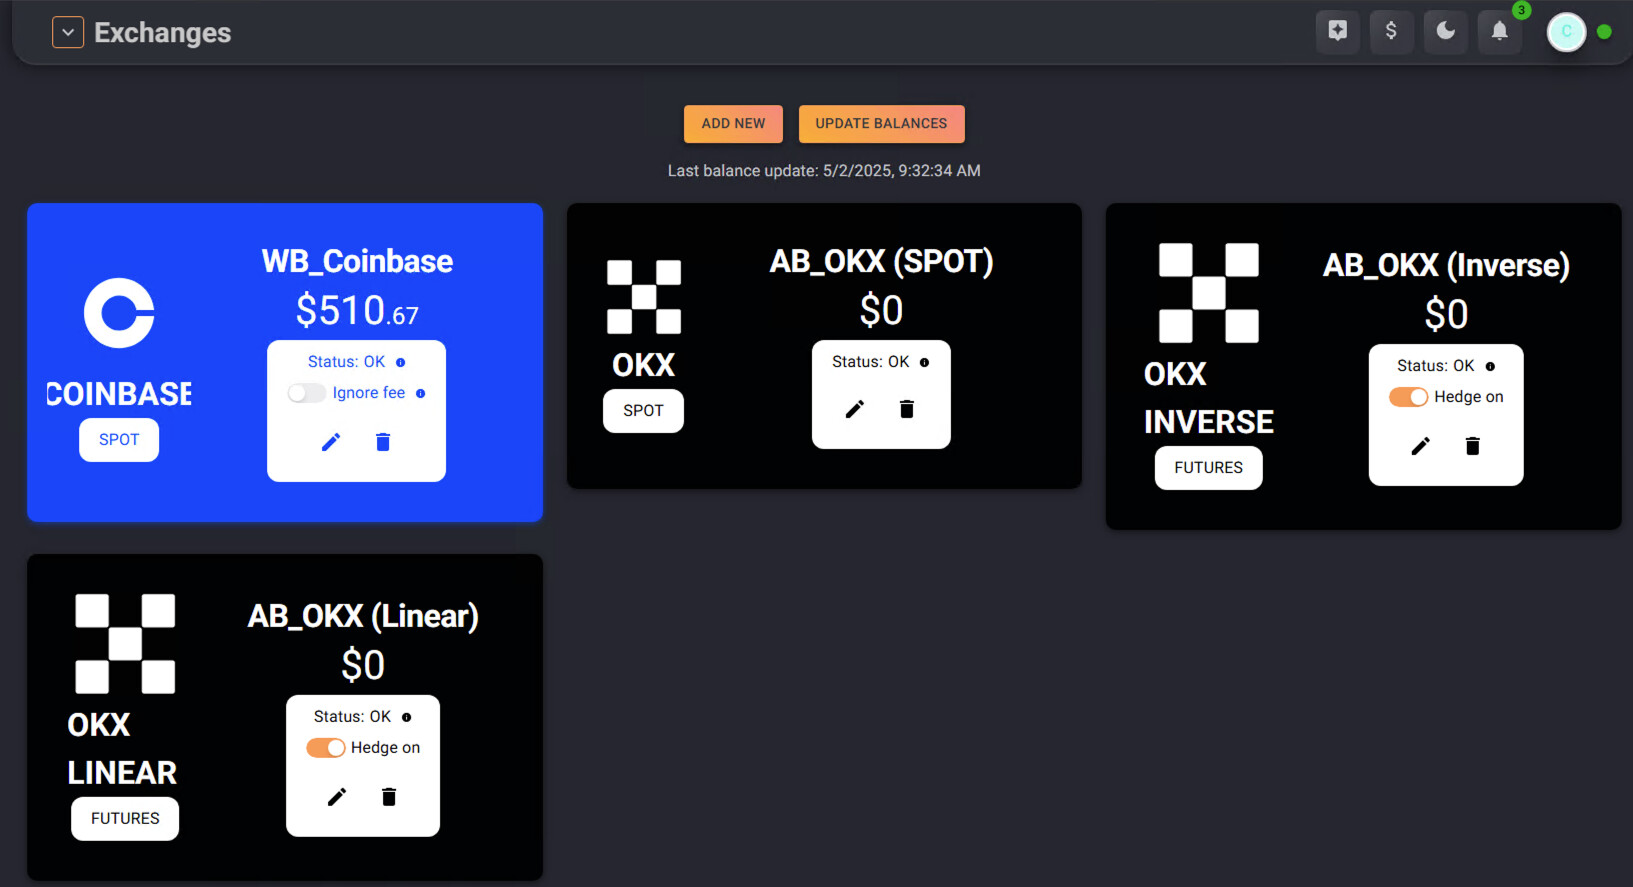Click OKX logo on AB_OKX (Linear) card

125,644
